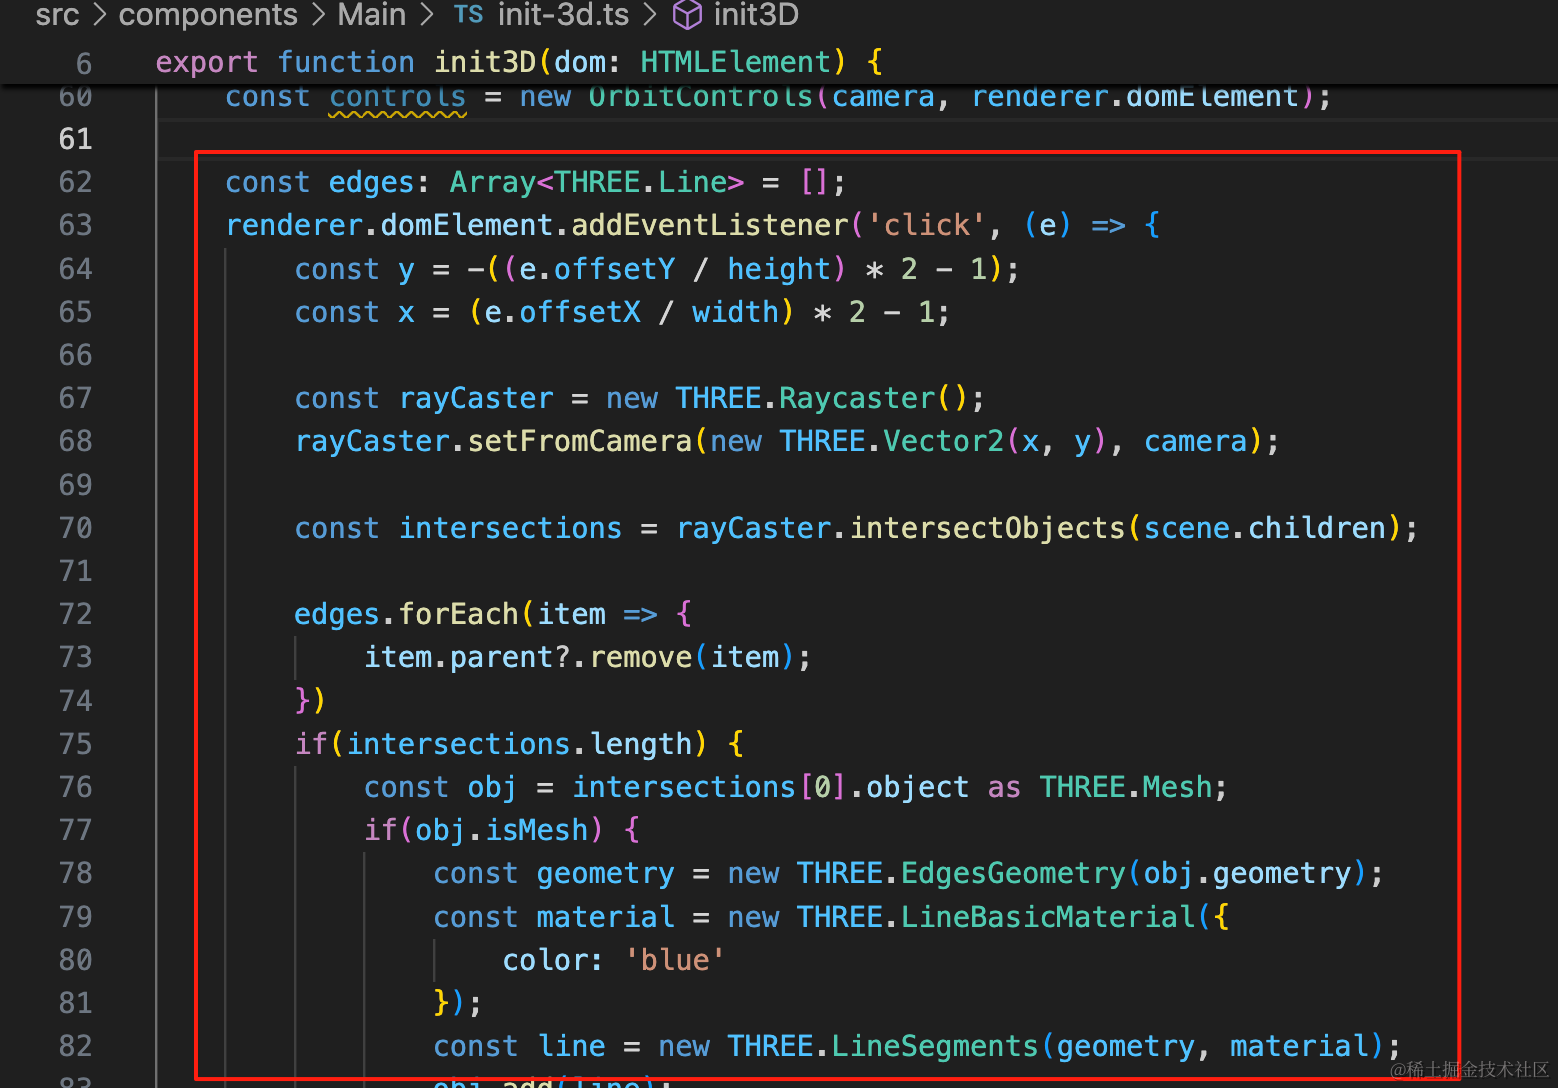The width and height of the screenshot is (1558, 1088).
Task: Click 'controls' with the warning squiggle
Action: [x=398, y=98]
